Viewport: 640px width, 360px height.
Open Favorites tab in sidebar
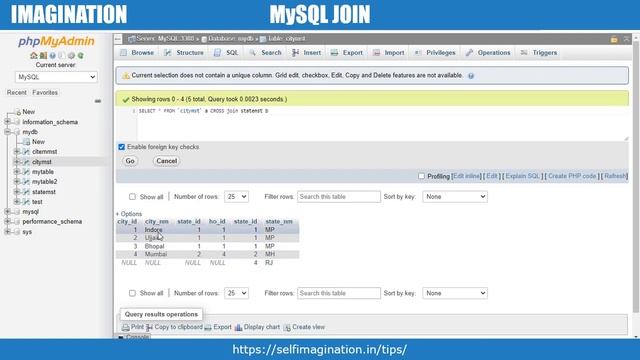point(45,93)
